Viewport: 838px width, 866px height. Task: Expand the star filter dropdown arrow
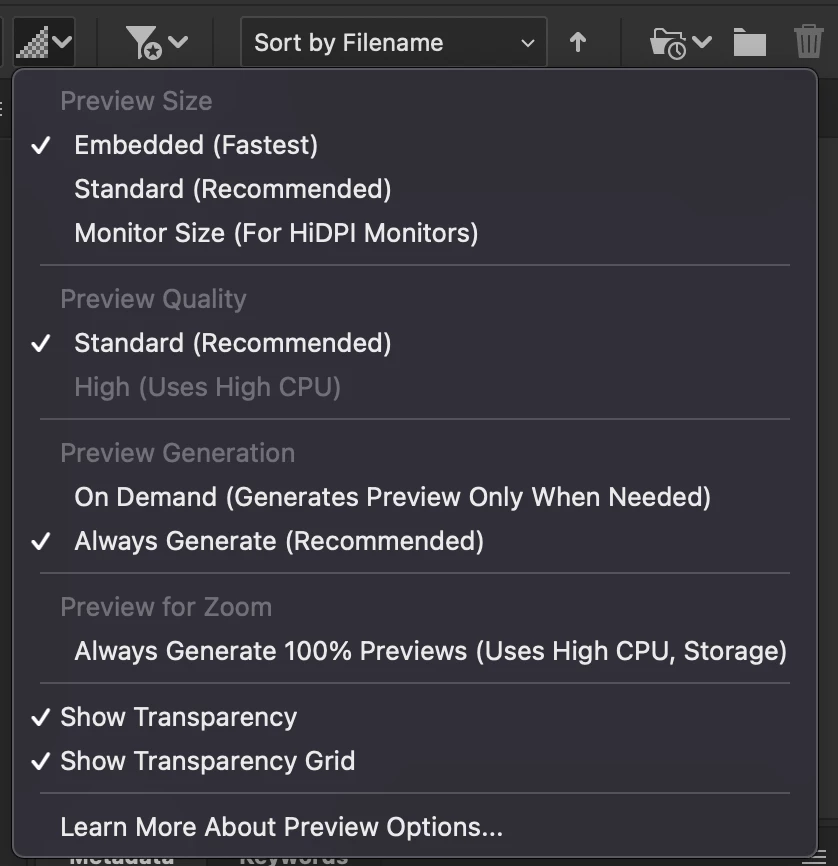click(x=178, y=43)
